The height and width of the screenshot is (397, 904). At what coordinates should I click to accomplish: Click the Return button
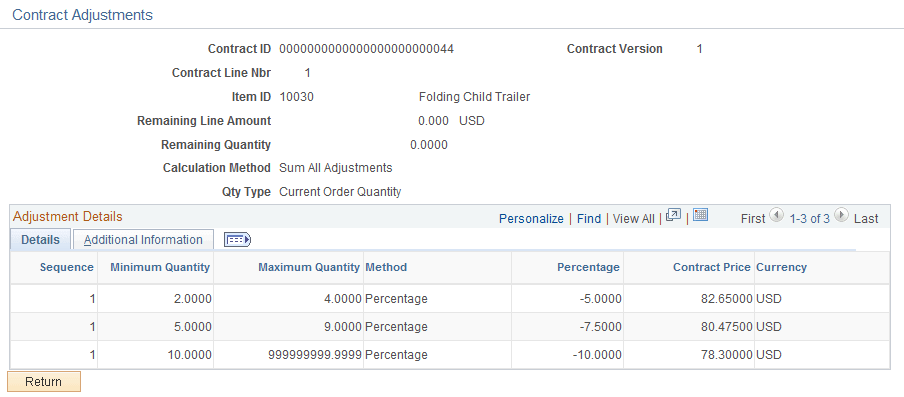(x=44, y=381)
